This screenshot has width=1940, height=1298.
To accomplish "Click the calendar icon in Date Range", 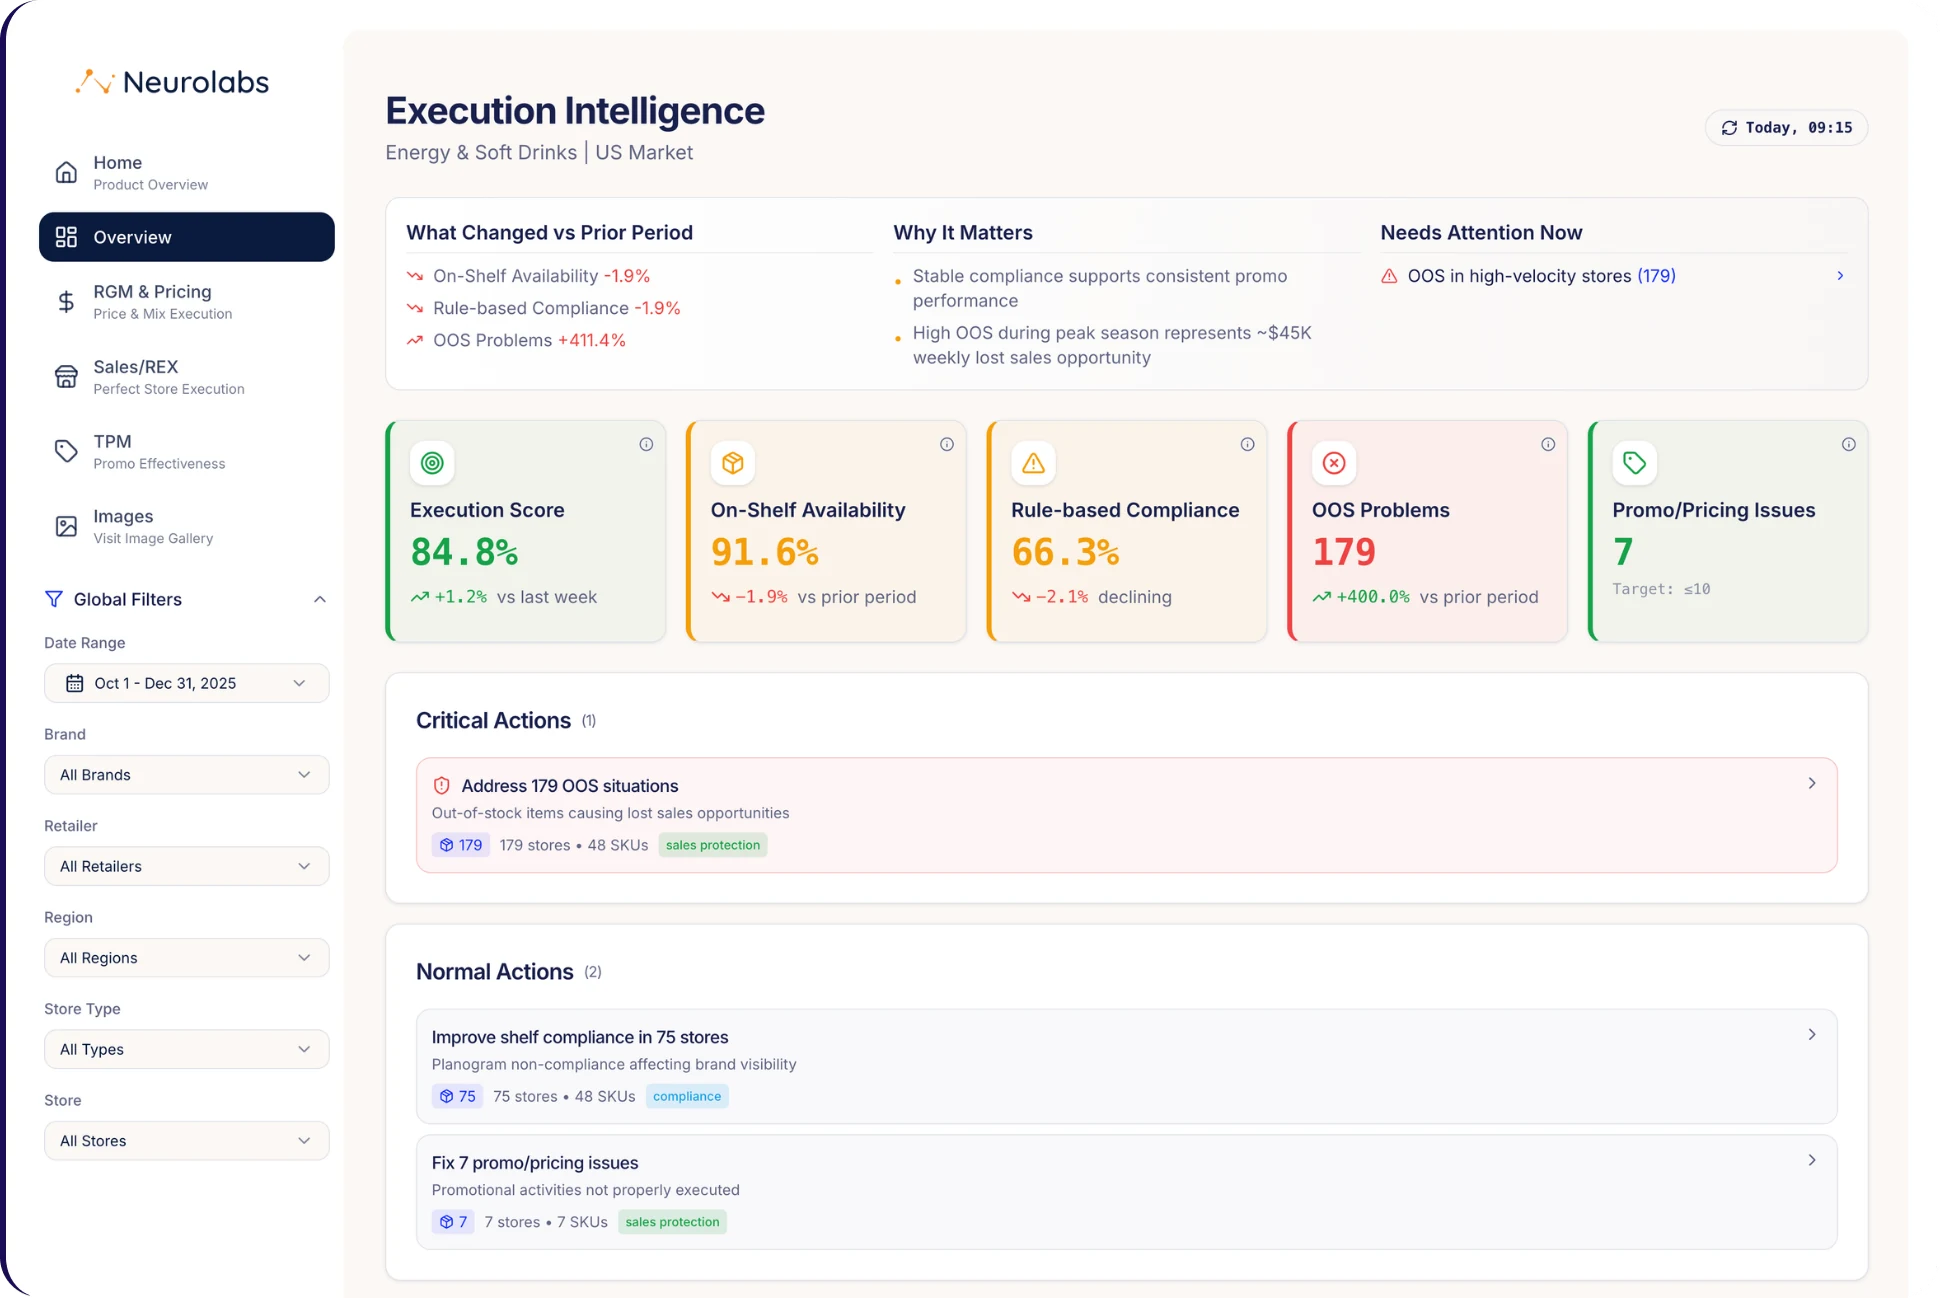I will click(x=74, y=683).
